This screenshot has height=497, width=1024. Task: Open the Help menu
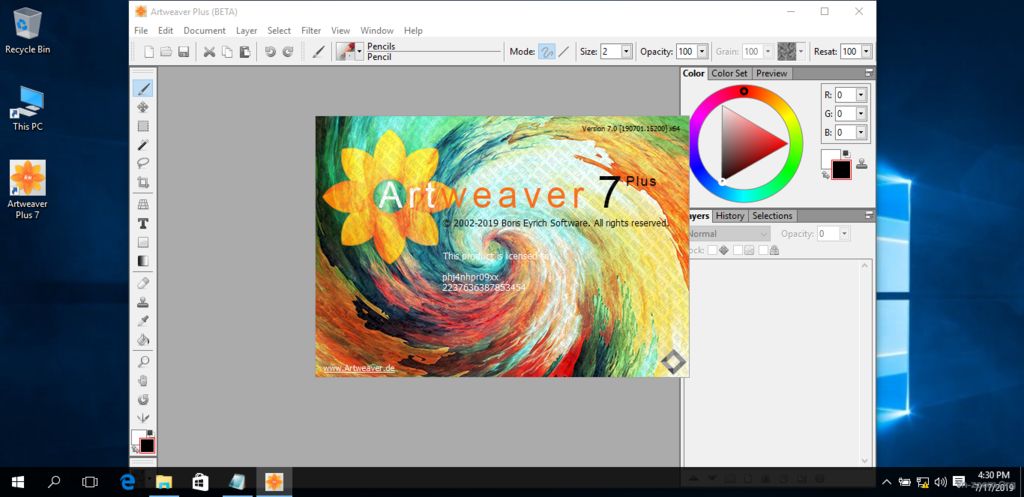tap(413, 31)
